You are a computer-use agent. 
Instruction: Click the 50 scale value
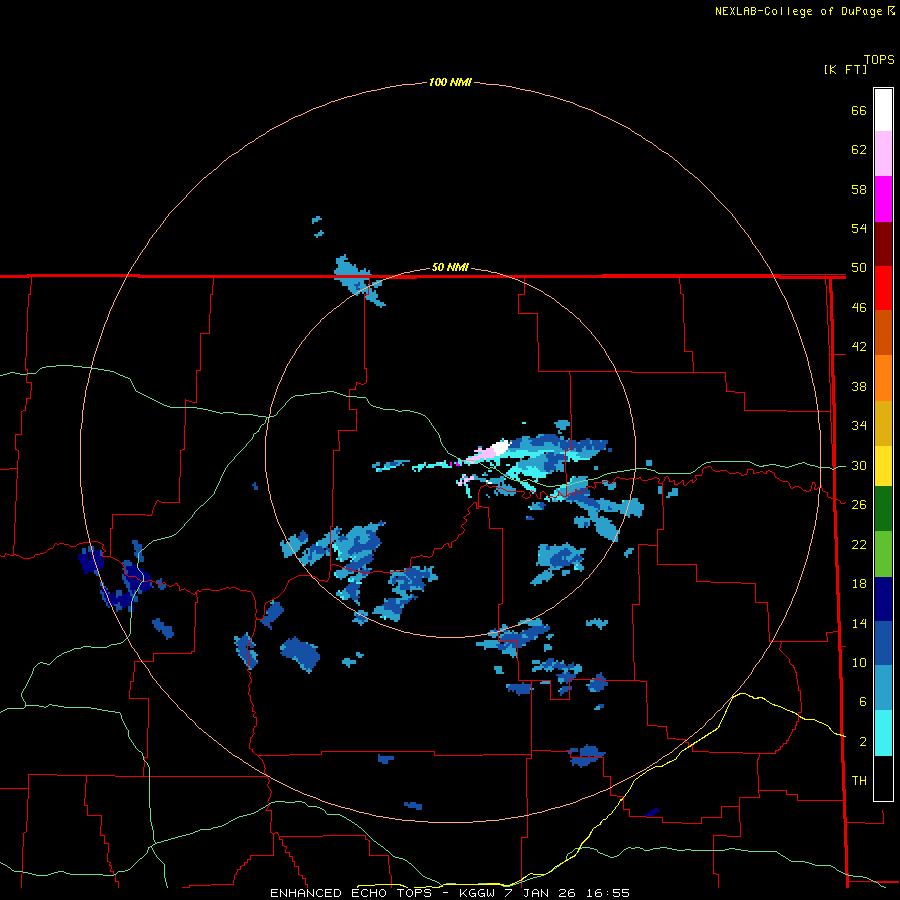pyautogui.click(x=859, y=268)
